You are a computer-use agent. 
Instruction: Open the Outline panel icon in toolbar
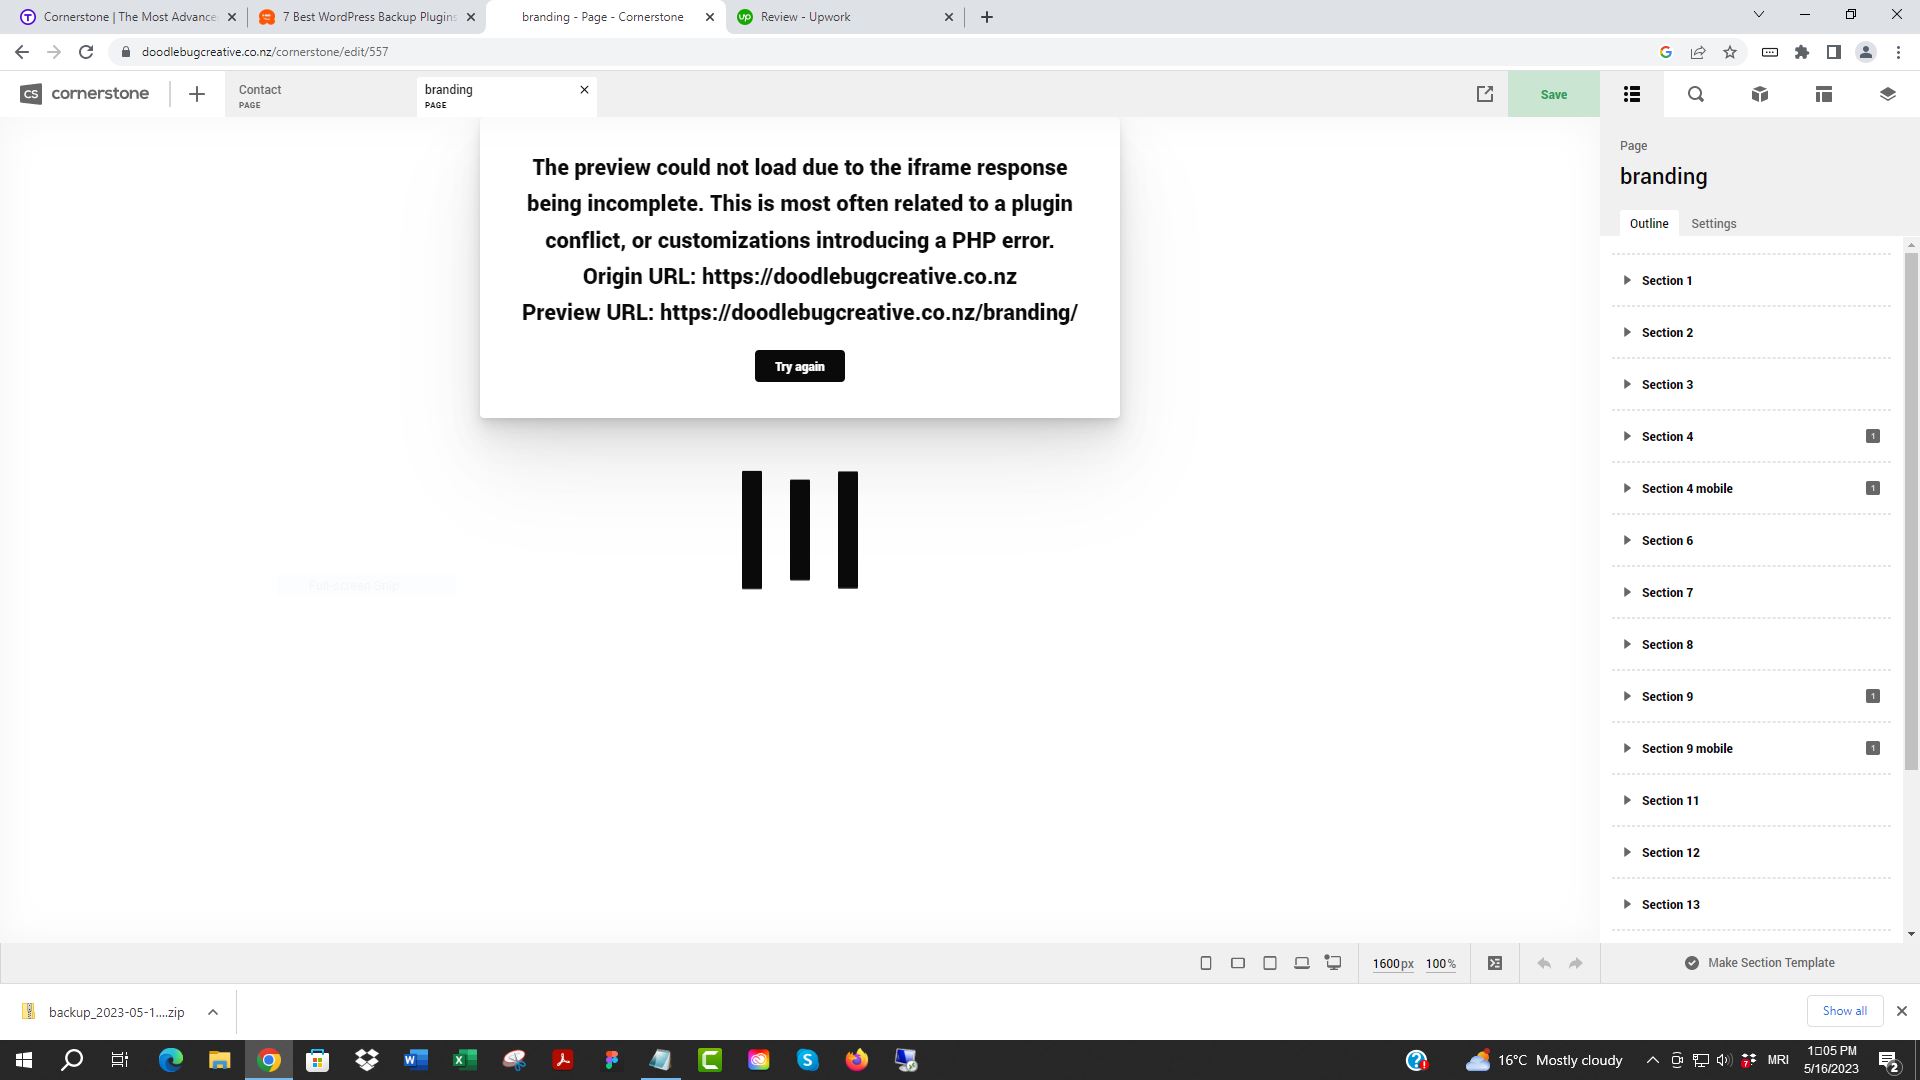(1632, 94)
